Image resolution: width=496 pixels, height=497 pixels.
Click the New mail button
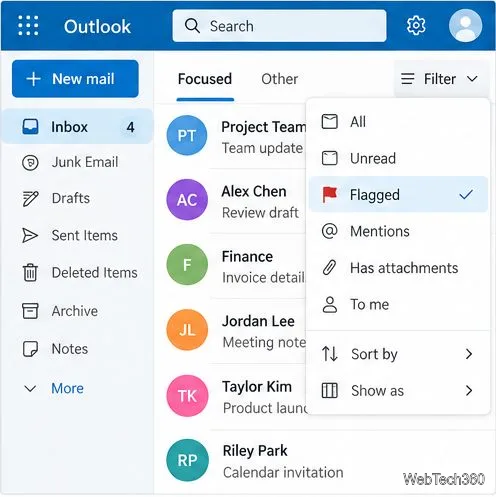point(75,79)
